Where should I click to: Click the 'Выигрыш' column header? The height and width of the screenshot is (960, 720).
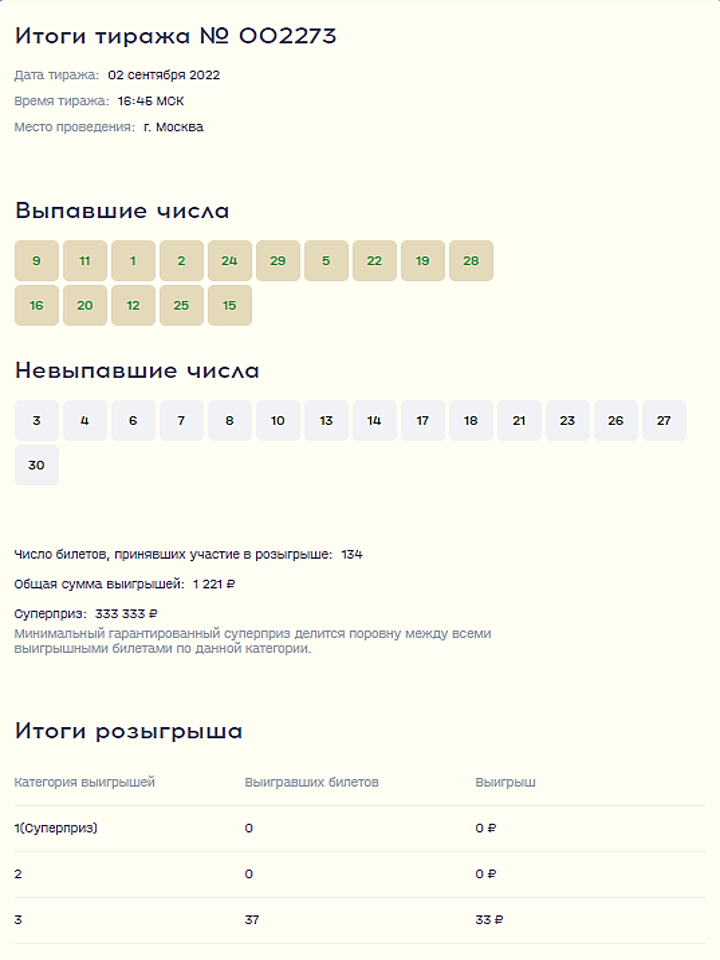505,782
